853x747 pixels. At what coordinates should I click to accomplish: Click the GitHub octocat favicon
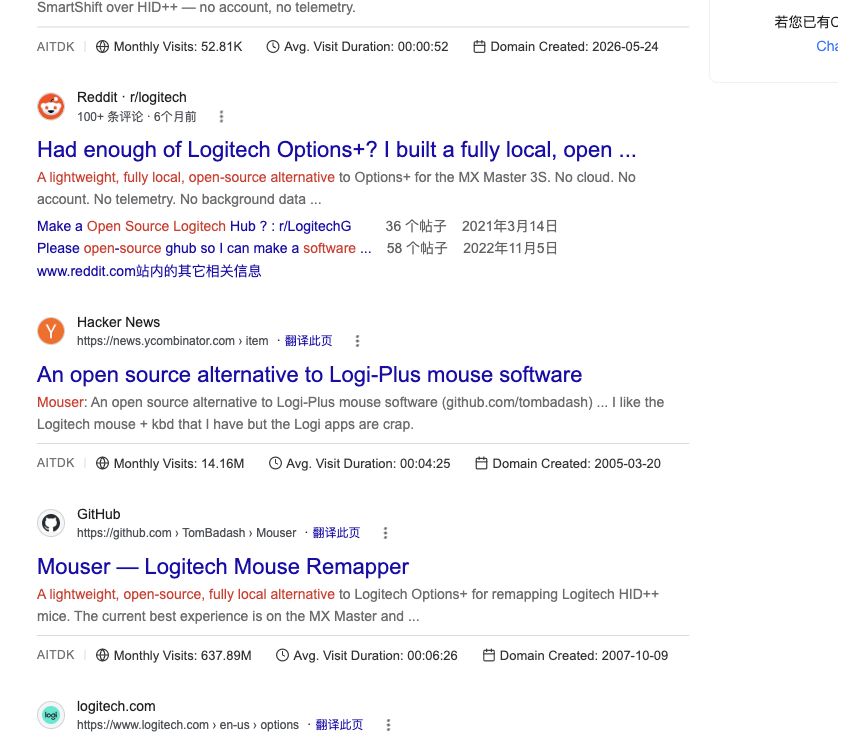(51, 523)
